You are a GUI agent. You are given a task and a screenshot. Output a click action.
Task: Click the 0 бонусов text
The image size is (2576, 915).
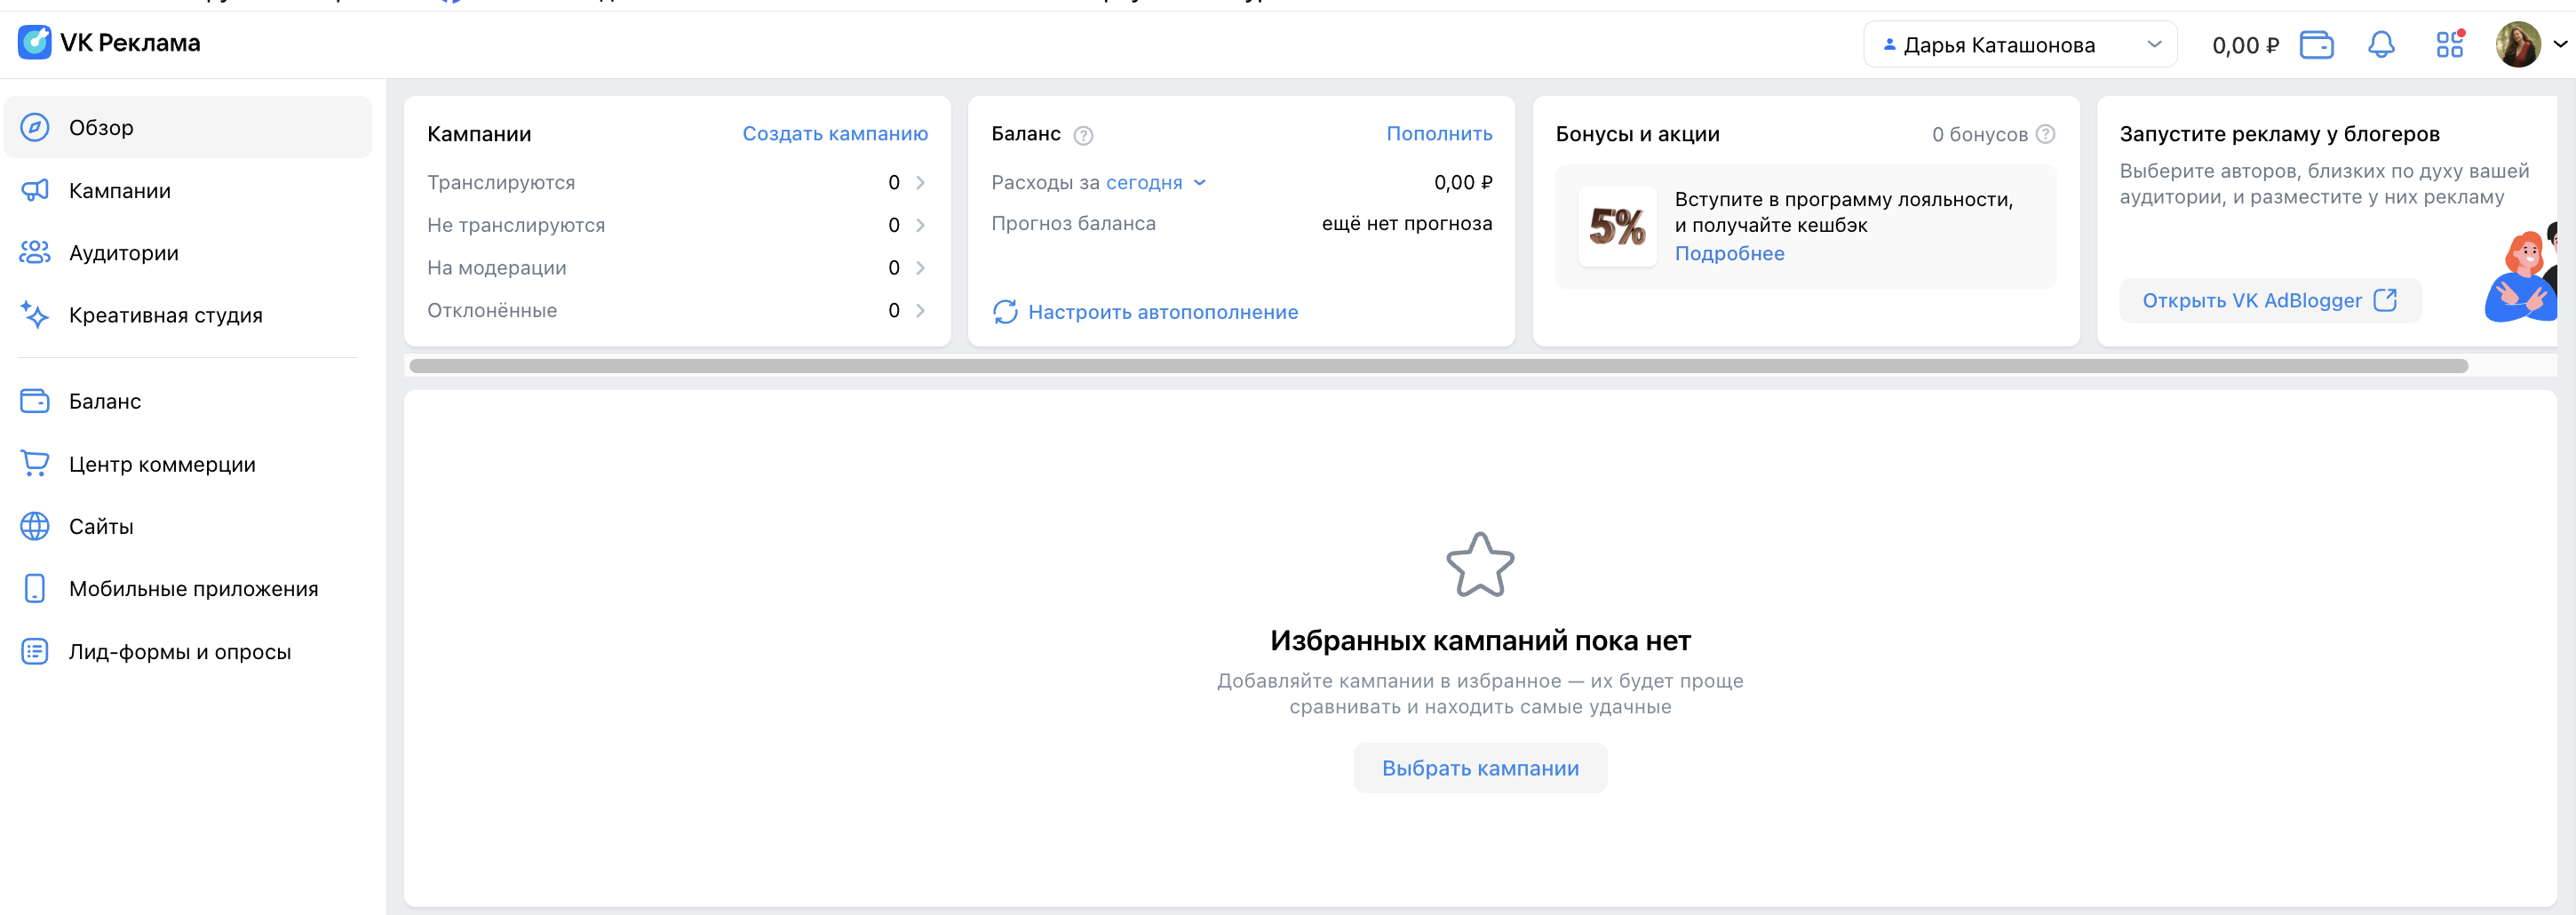point(1979,134)
